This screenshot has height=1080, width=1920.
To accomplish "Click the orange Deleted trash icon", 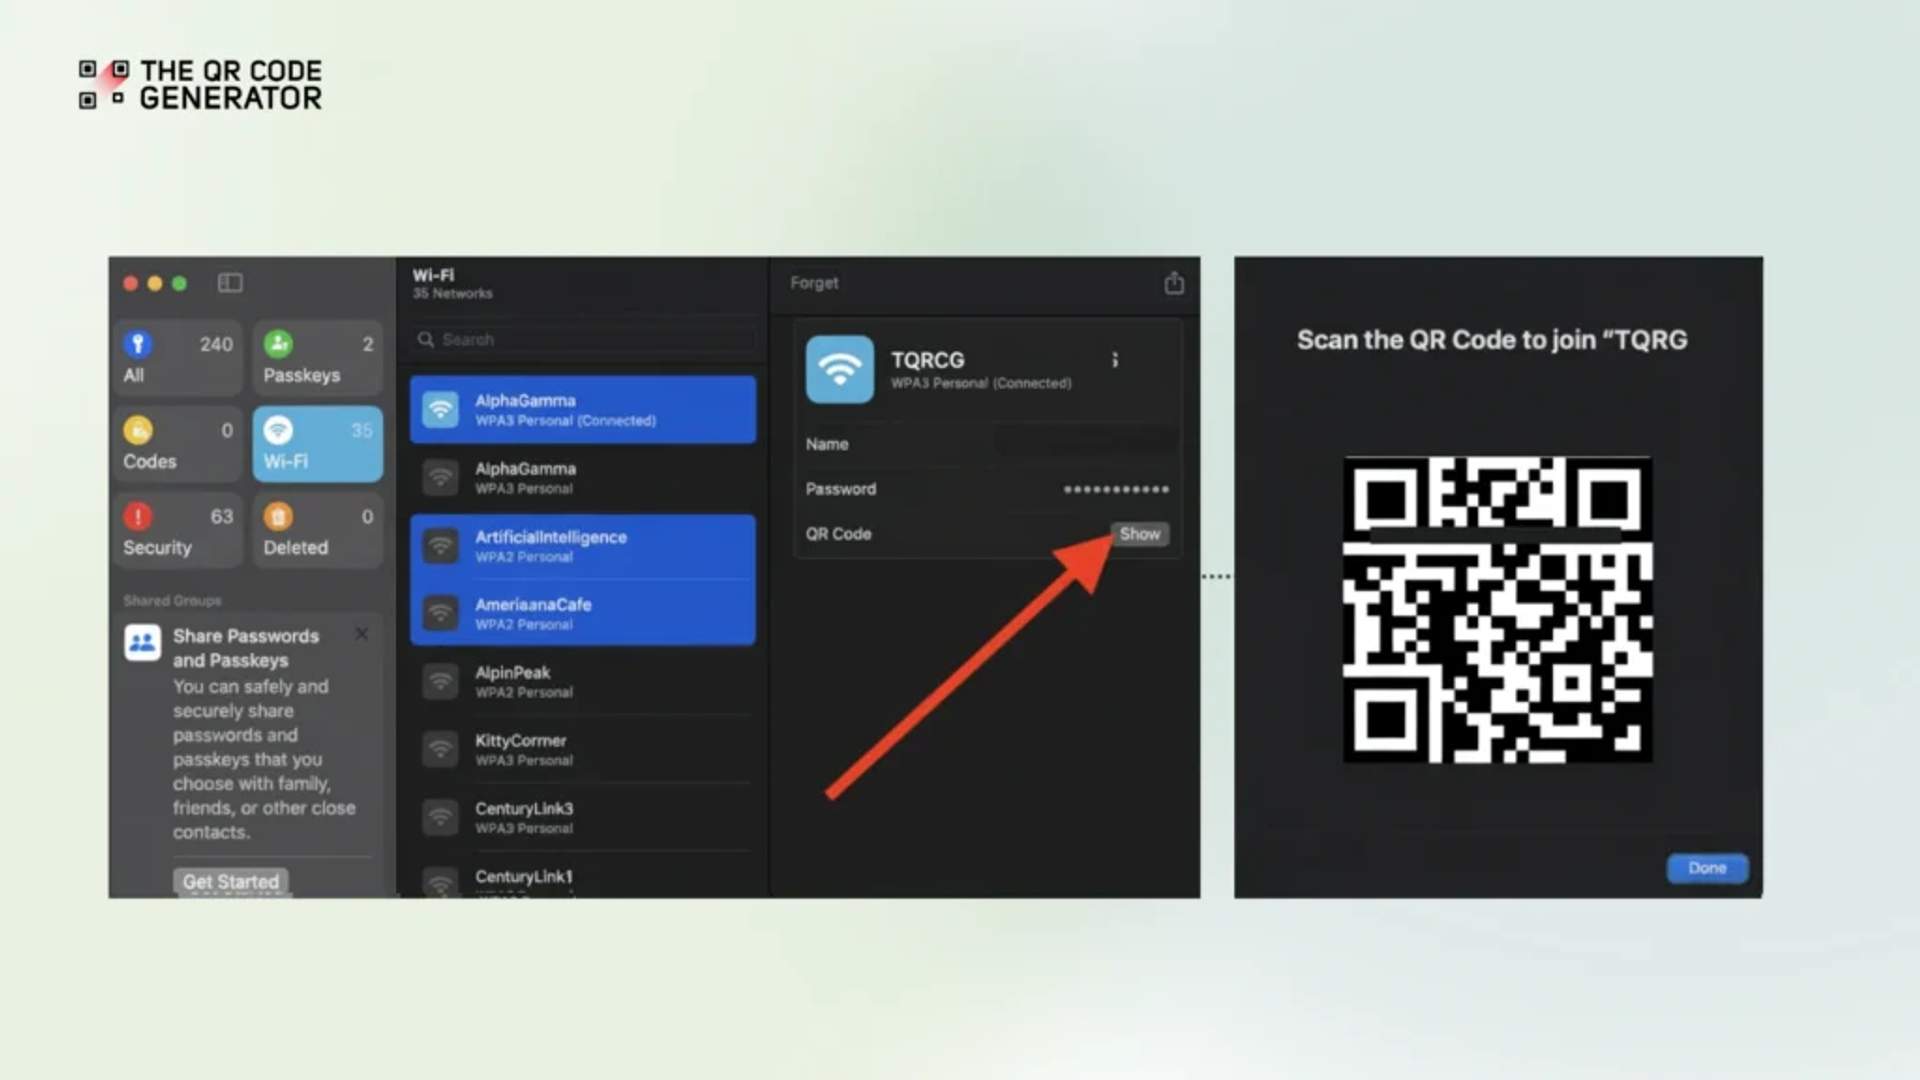I will coord(278,516).
